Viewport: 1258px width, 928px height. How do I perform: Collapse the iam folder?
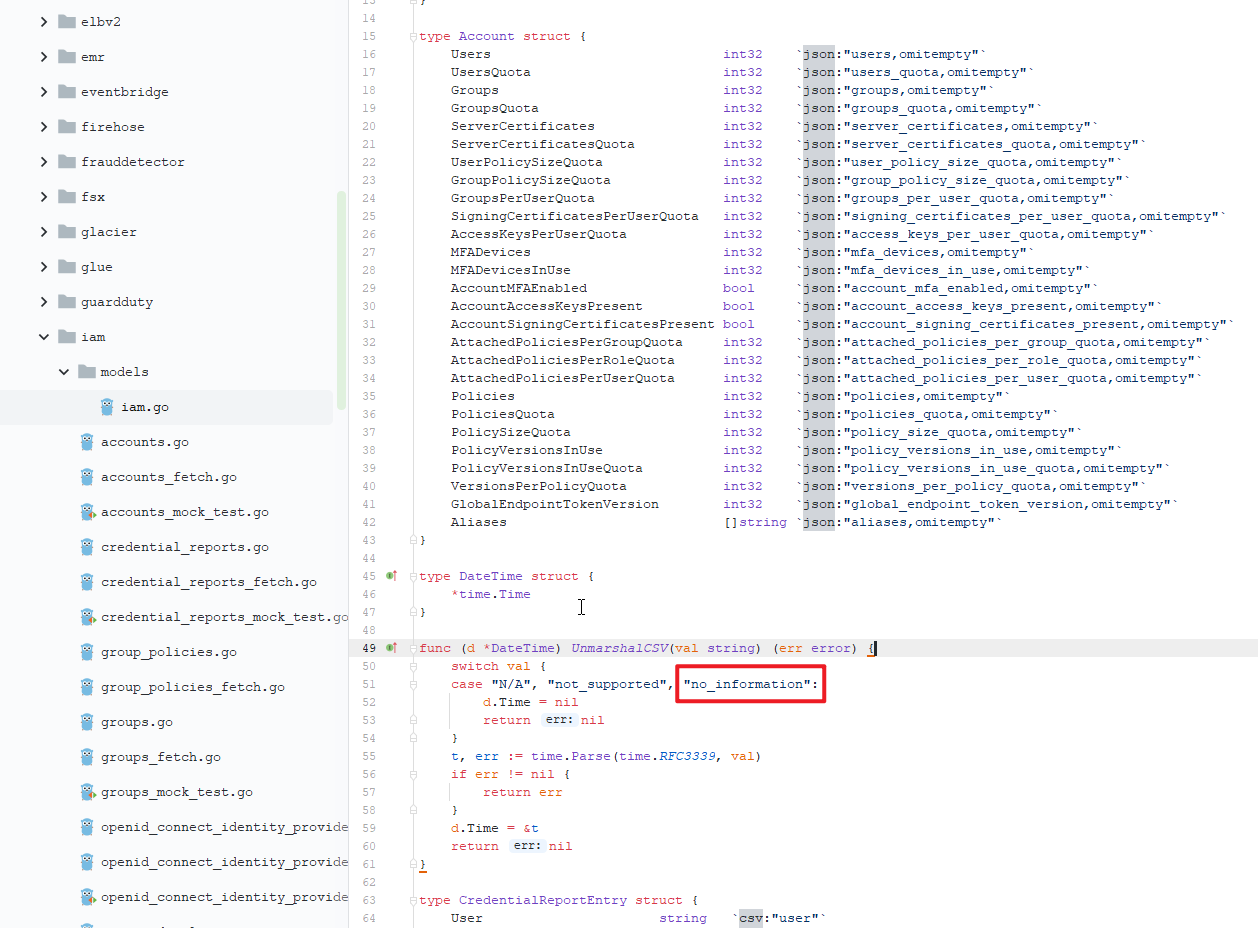(x=44, y=337)
